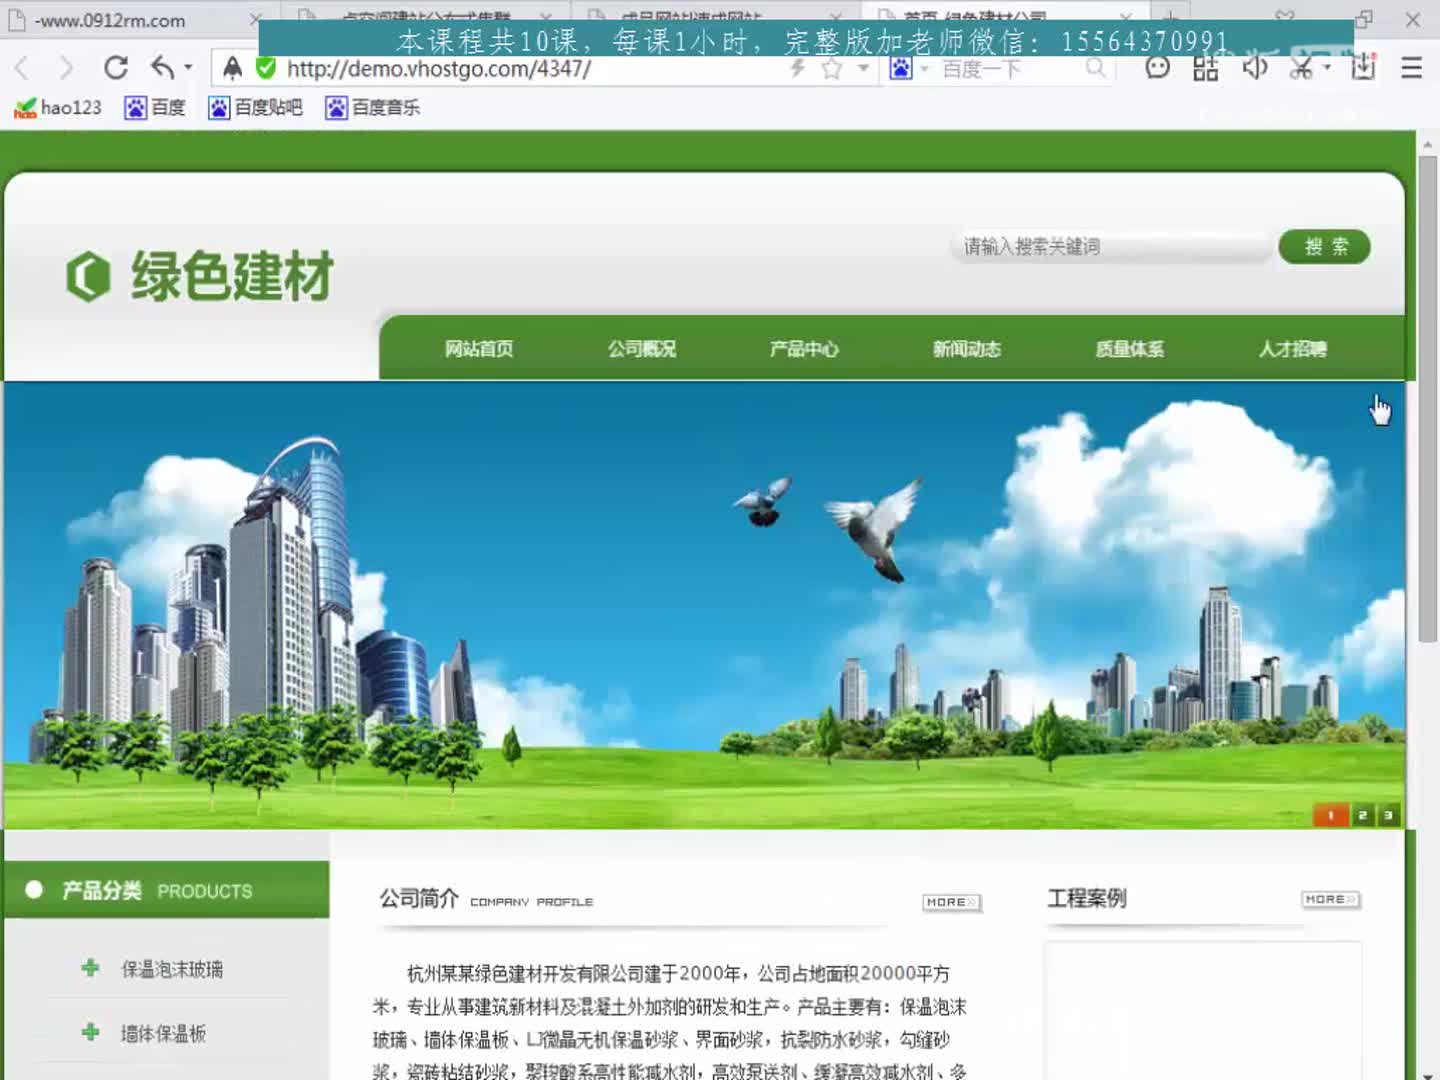This screenshot has width=1440, height=1080.
Task: Go to 网站首页 nav item
Action: pos(479,348)
